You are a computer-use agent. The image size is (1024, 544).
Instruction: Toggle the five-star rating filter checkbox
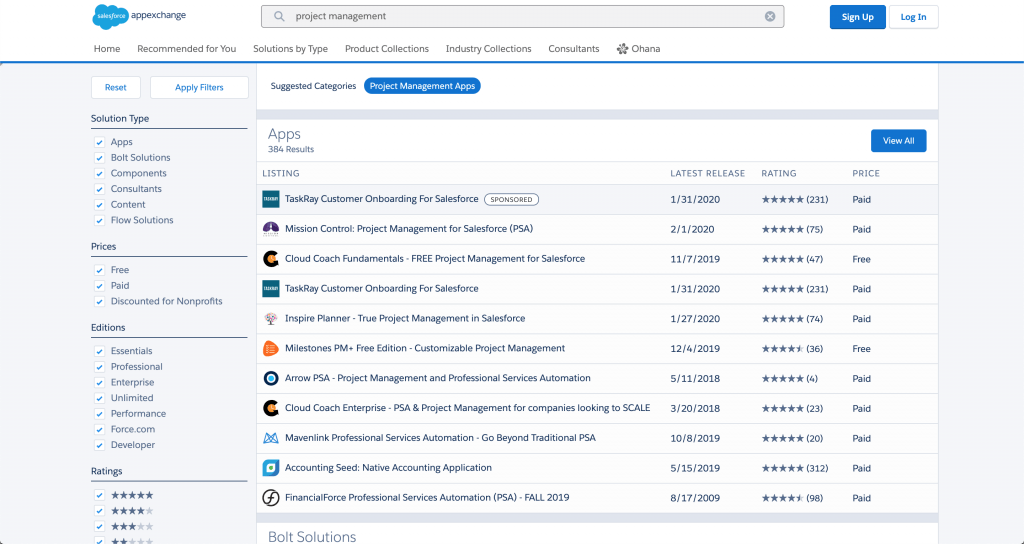click(x=99, y=495)
